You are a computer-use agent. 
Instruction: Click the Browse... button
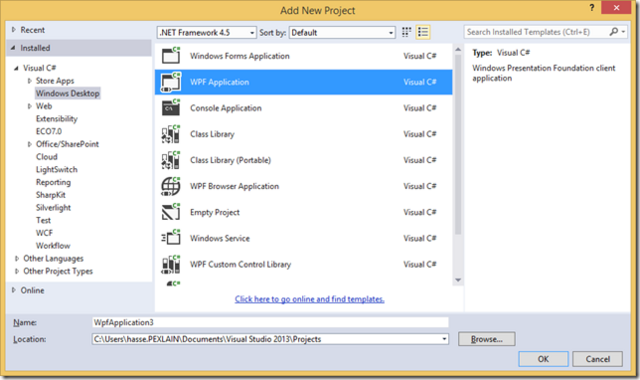(x=487, y=339)
